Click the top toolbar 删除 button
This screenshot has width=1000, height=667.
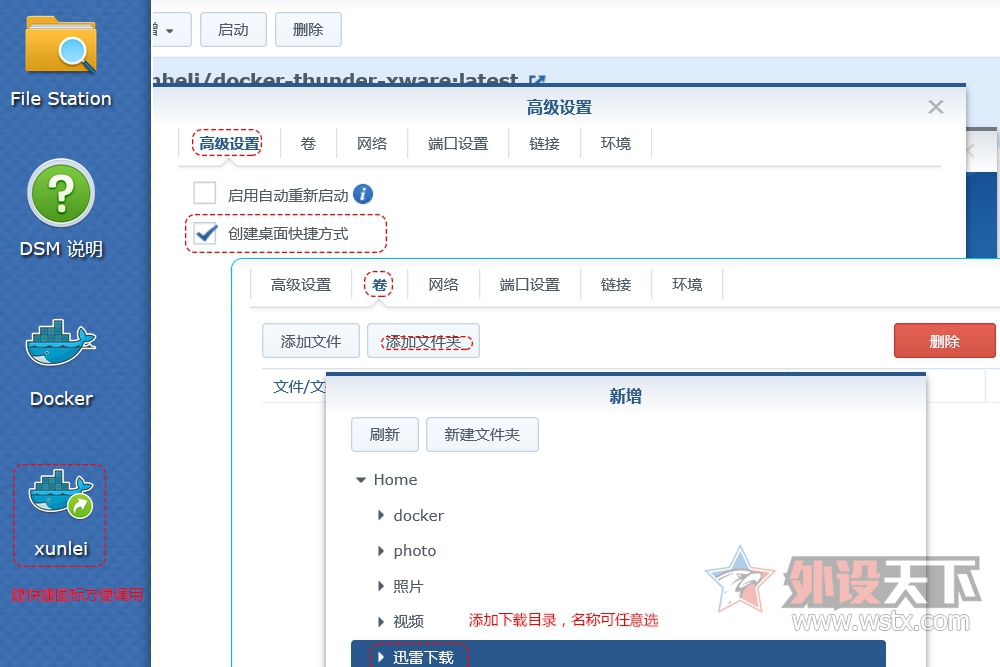pos(308,30)
